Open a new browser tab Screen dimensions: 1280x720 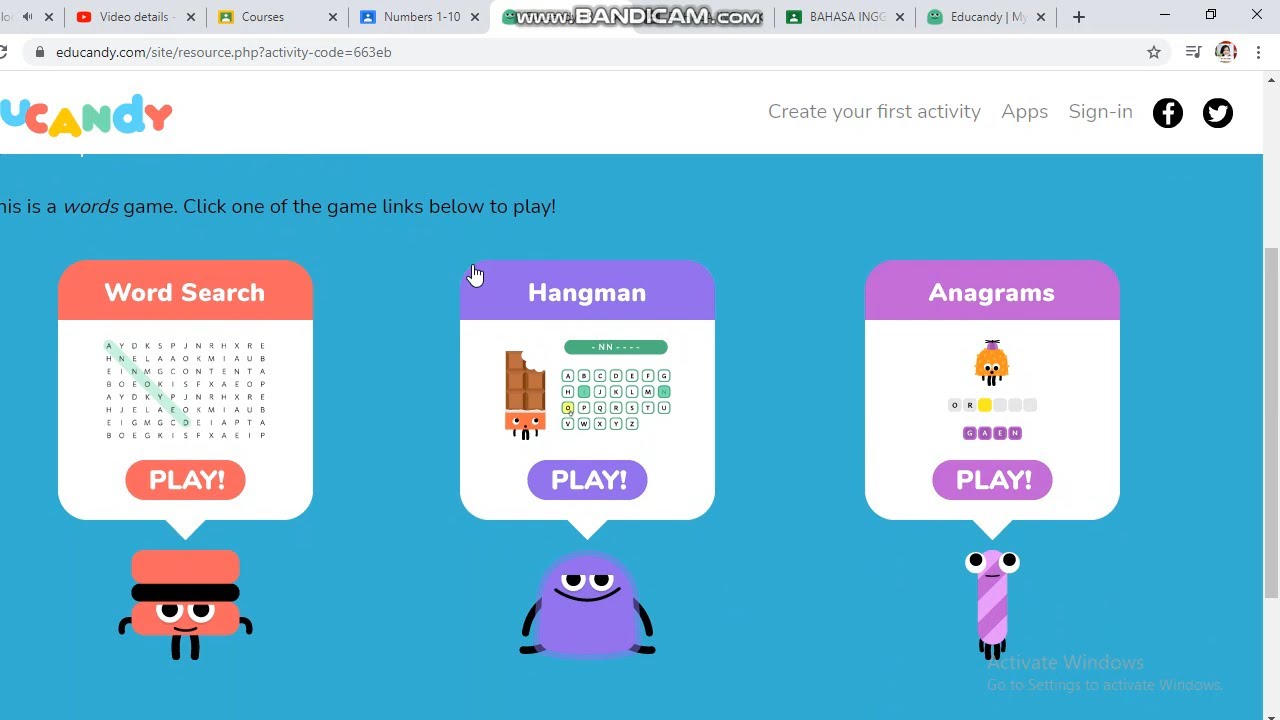click(1078, 17)
